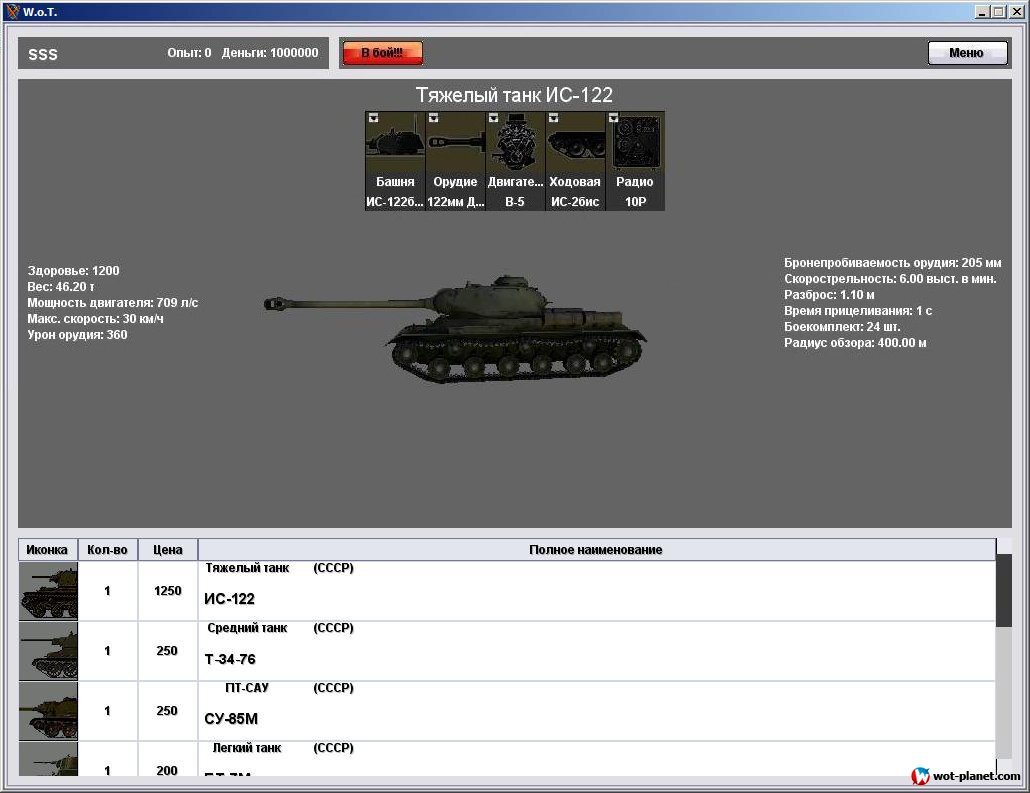Click the turret module image Башня
Screen dimensions: 1030x793
(x=395, y=141)
